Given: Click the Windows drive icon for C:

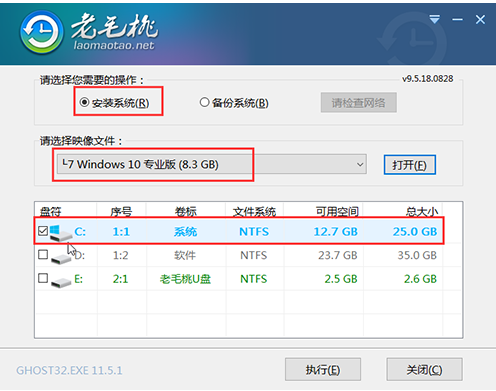Looking at the screenshot, I should 61,232.
